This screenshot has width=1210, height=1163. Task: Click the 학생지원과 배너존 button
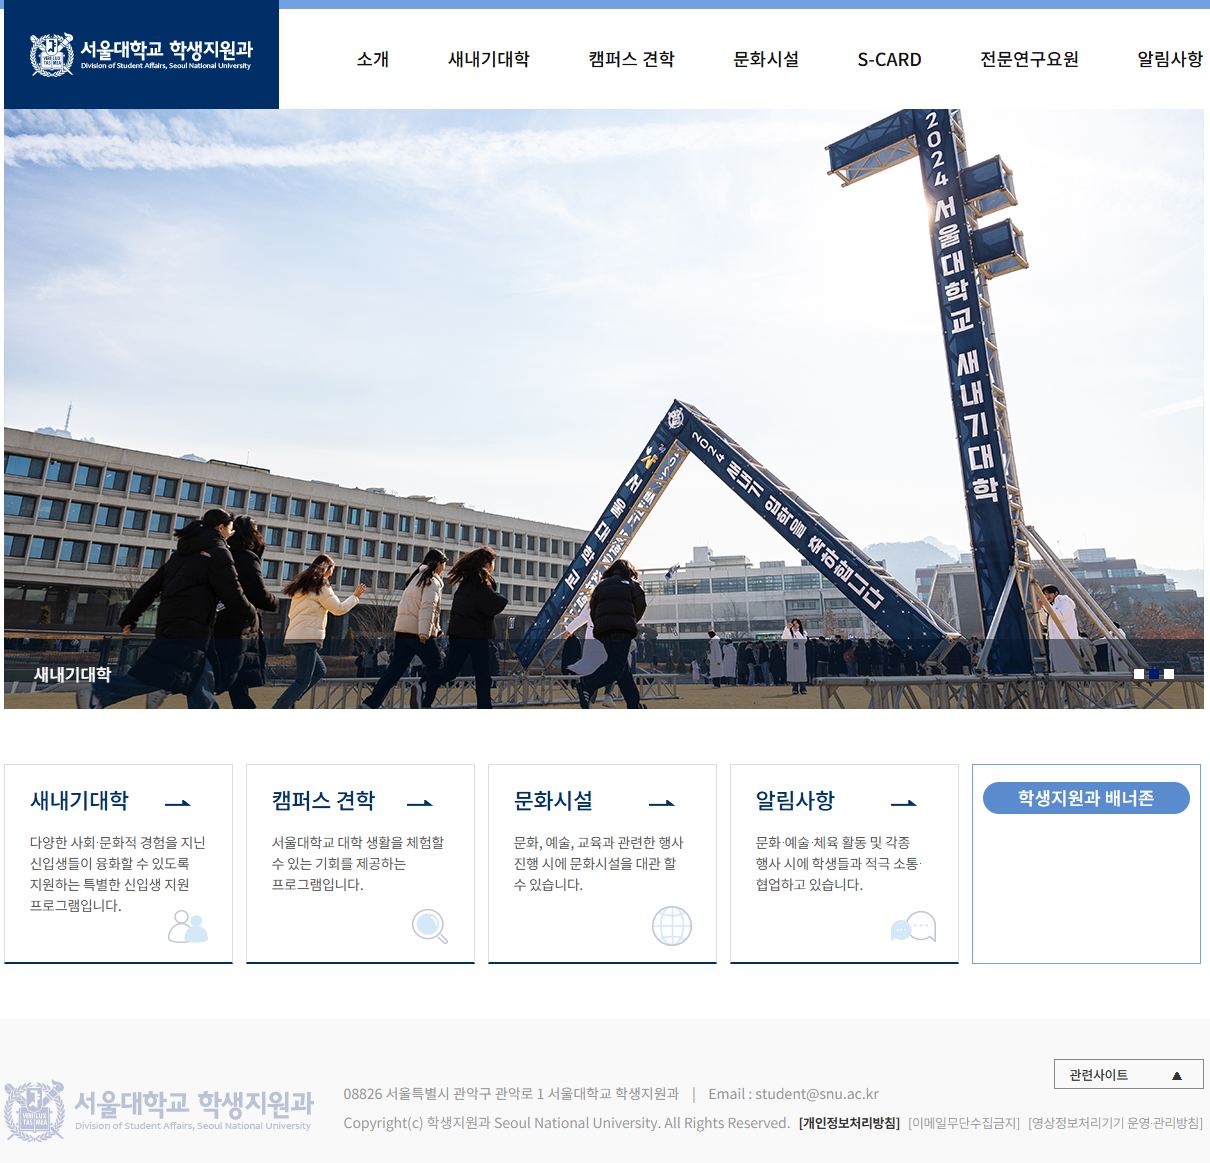tap(1086, 797)
